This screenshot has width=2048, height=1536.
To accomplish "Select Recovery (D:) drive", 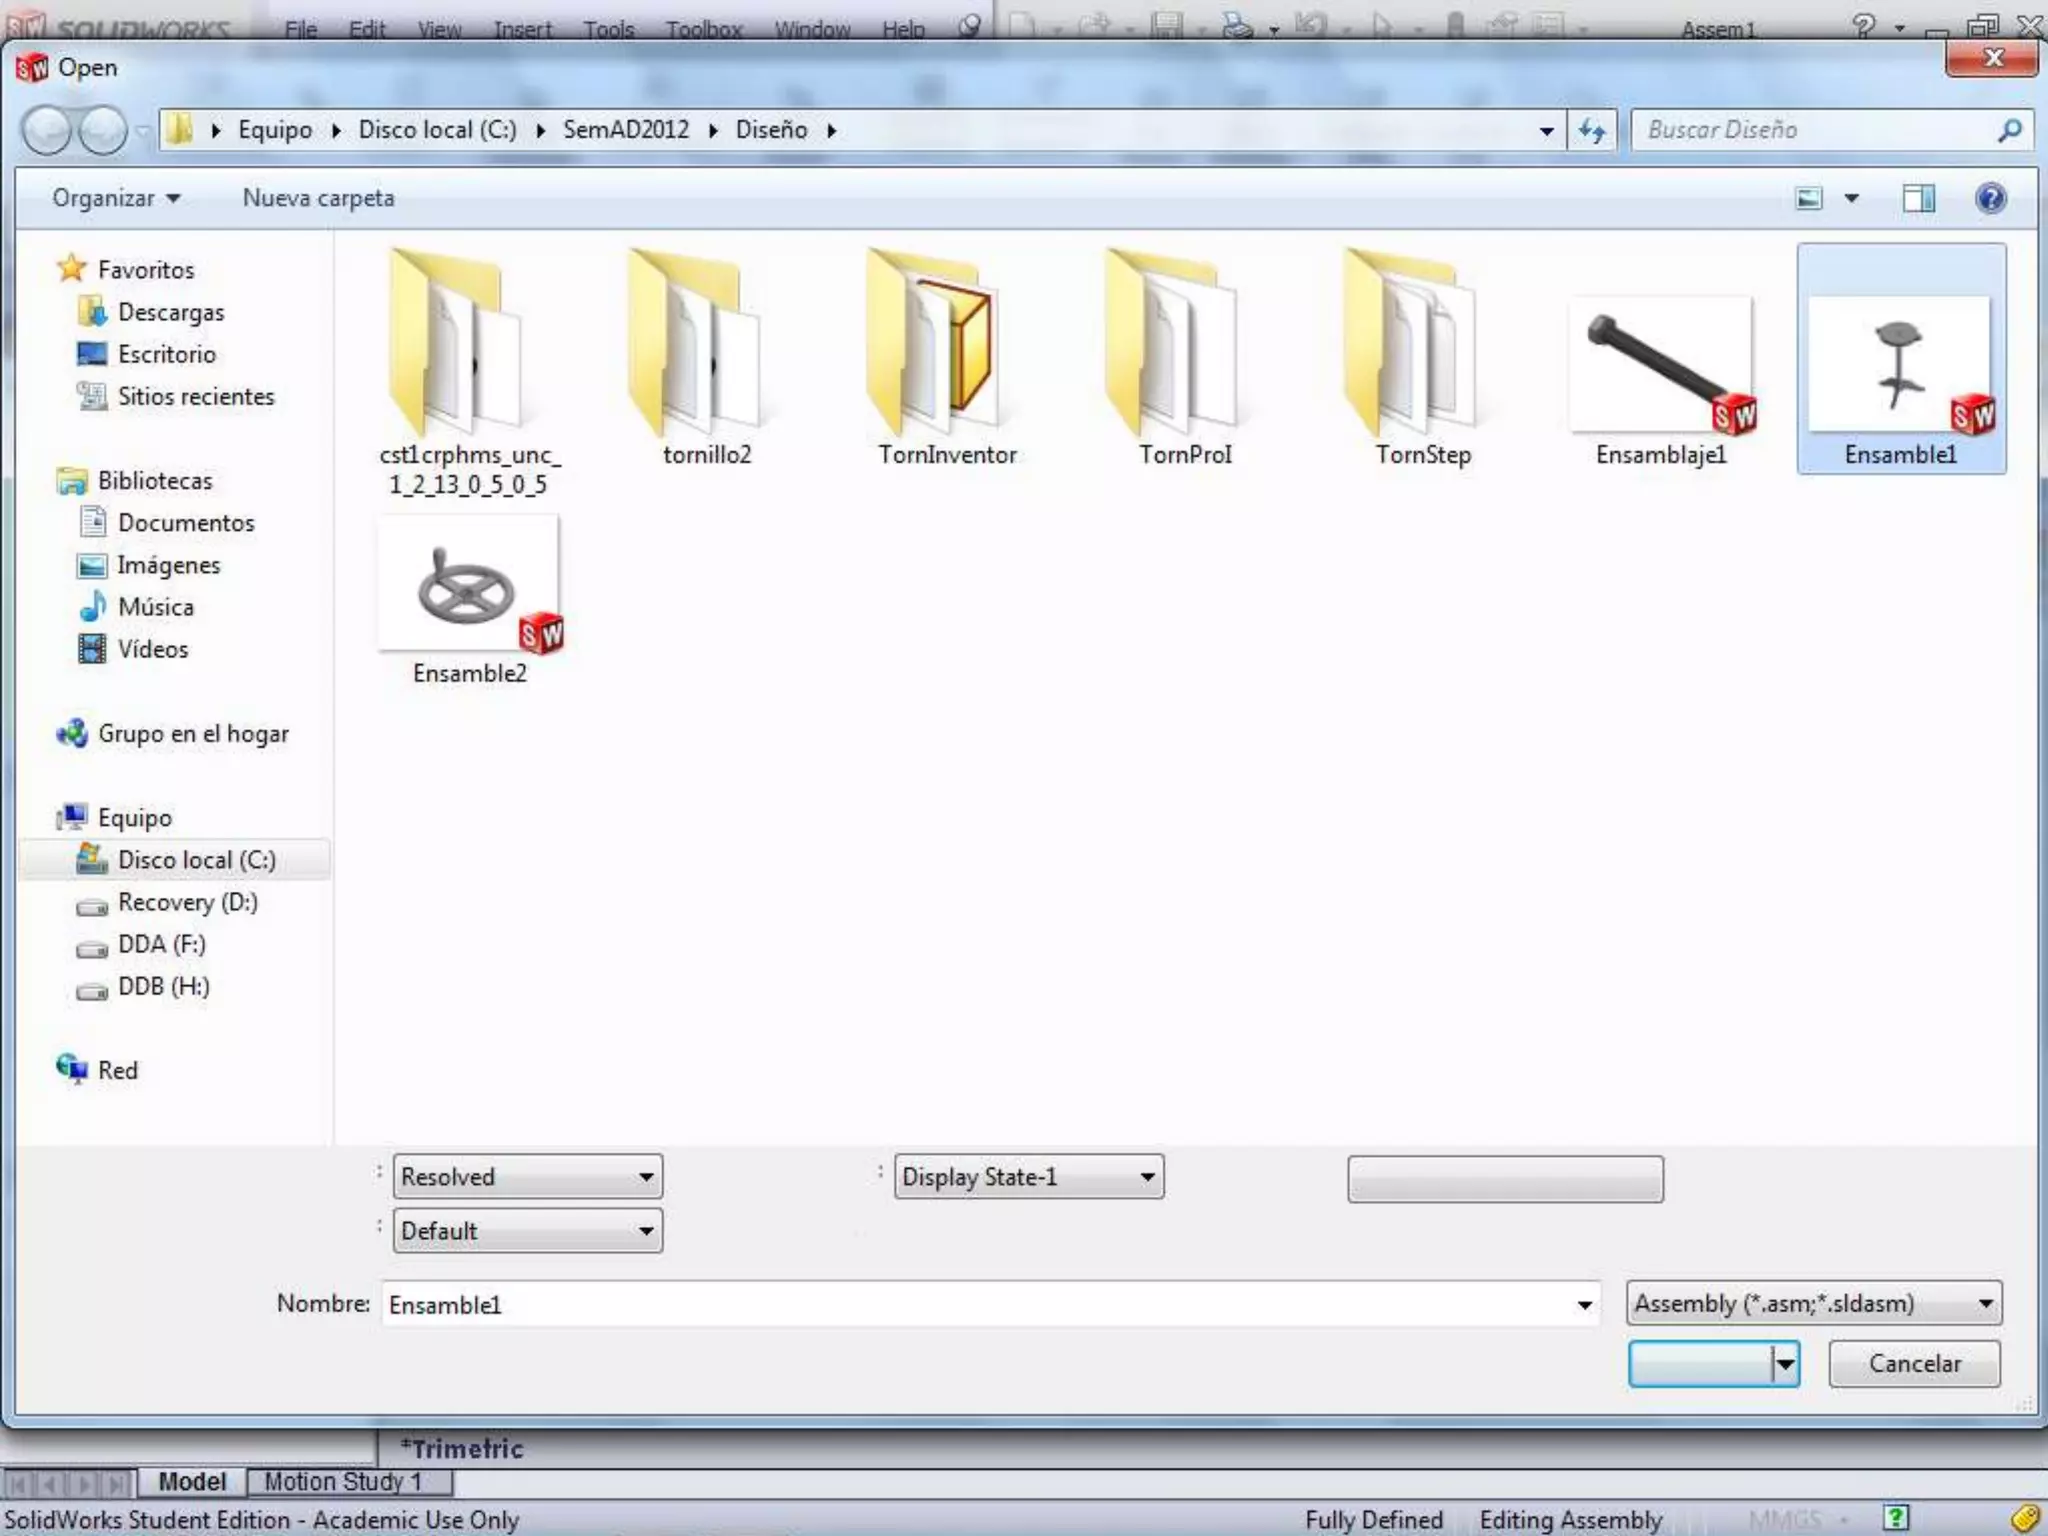I will [x=187, y=902].
